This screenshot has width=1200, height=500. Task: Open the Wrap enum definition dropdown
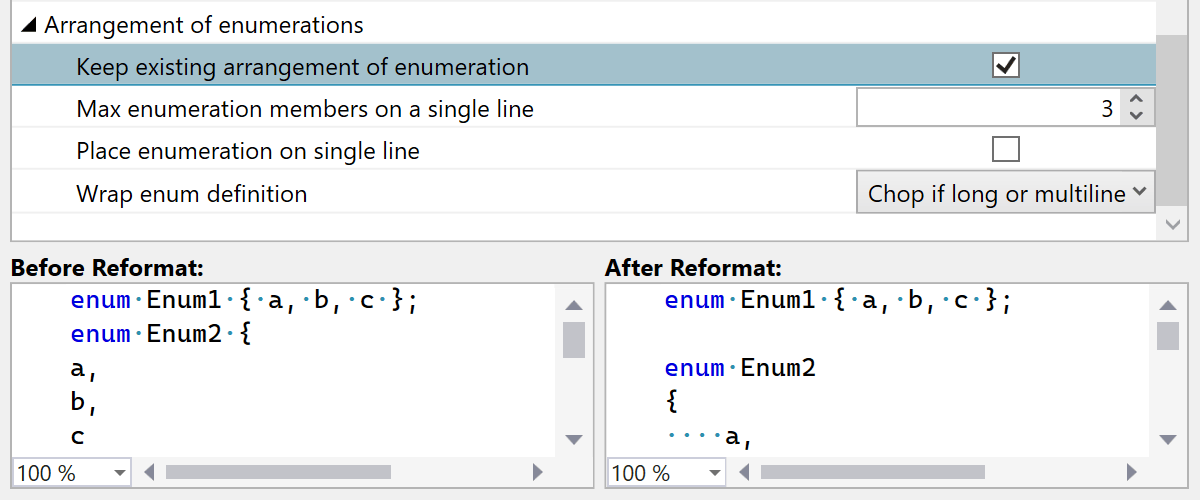[x=1005, y=193]
